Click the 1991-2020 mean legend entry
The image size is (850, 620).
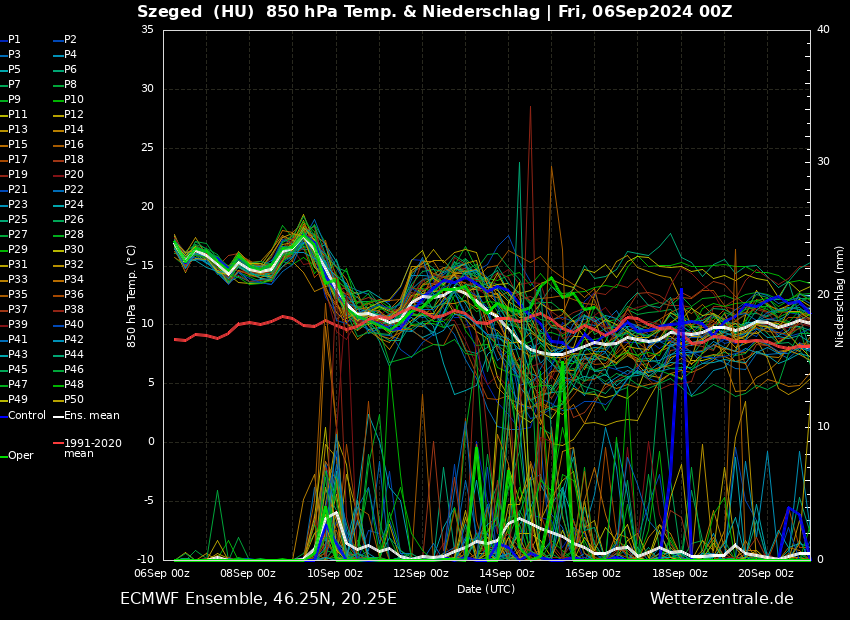[x=92, y=448]
